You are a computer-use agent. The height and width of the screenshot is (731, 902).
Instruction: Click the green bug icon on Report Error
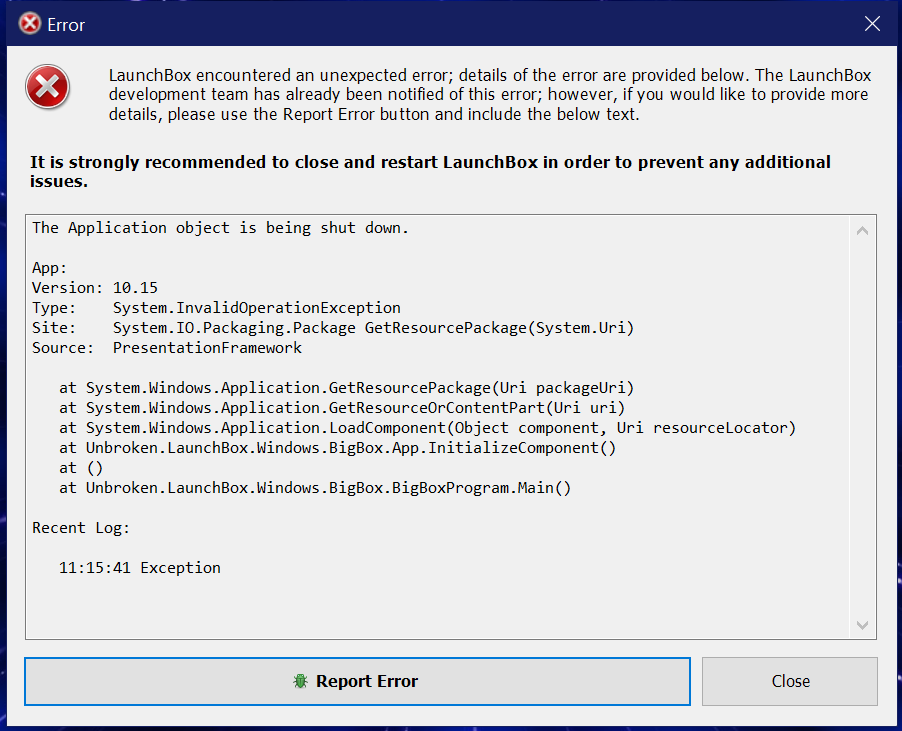click(x=300, y=681)
